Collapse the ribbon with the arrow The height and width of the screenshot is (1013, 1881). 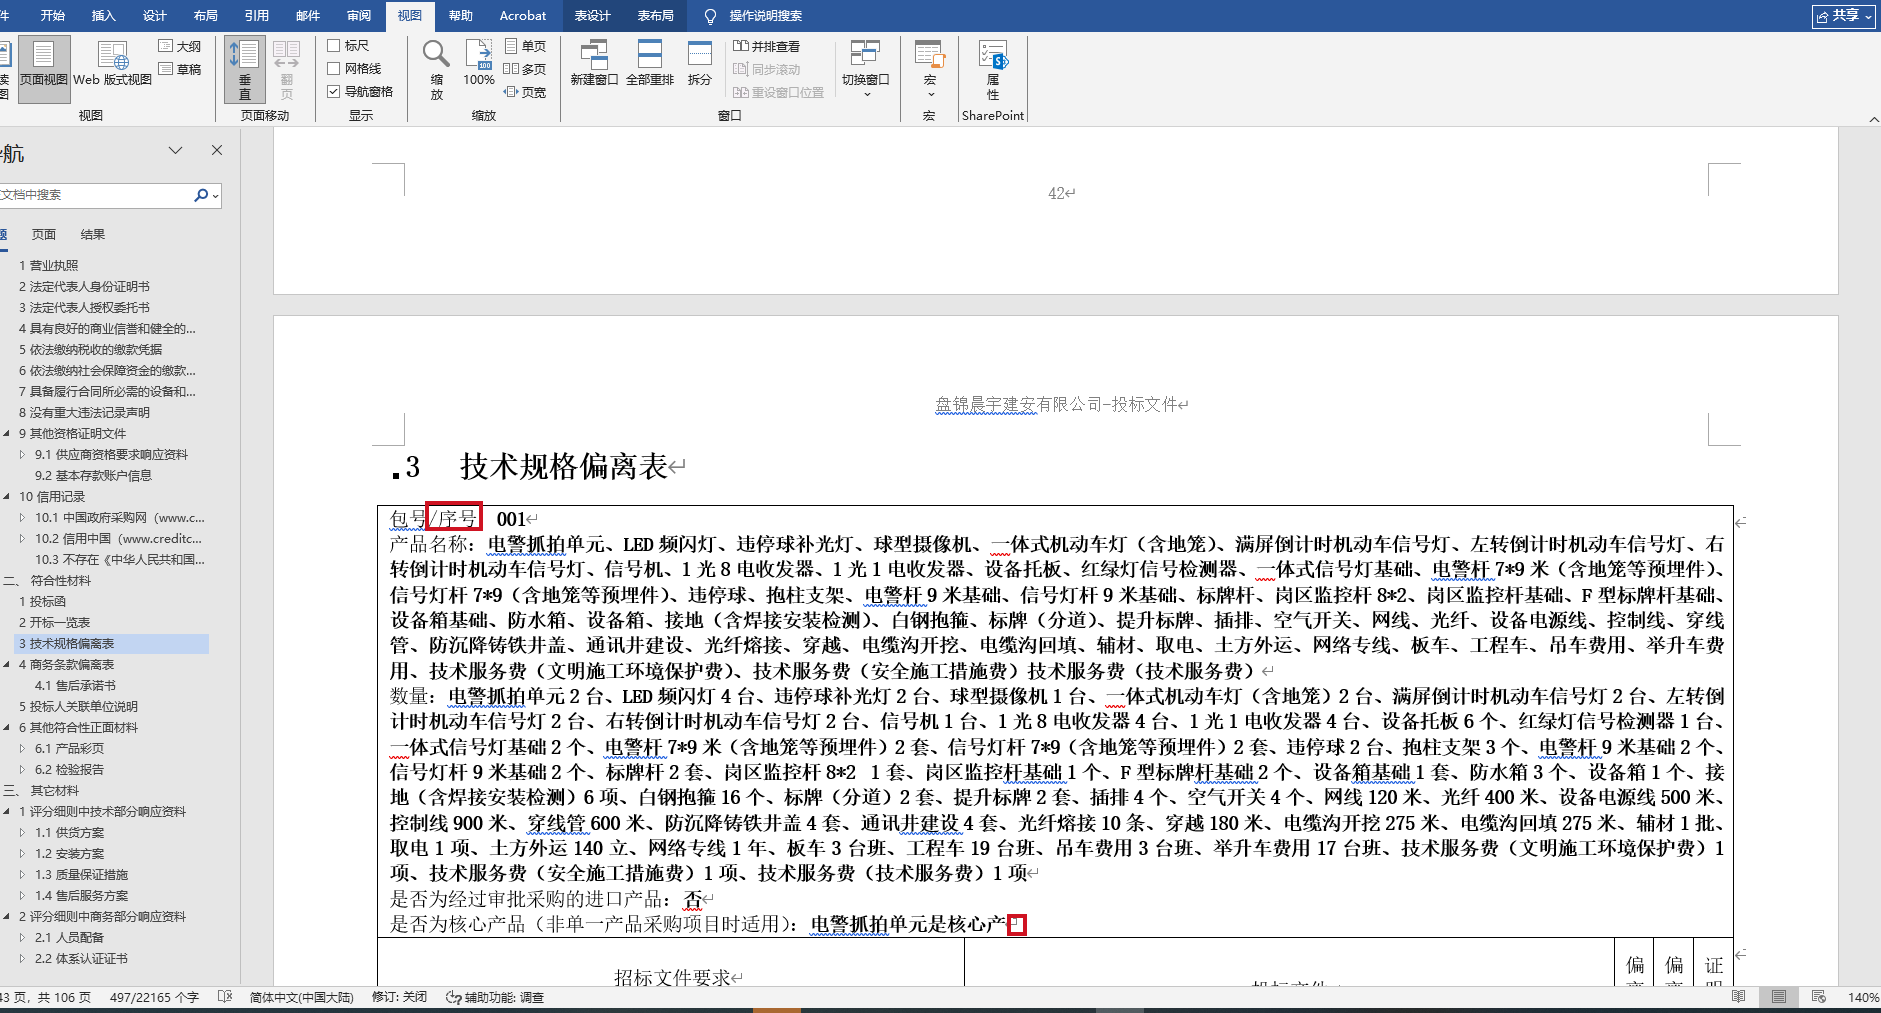tap(1873, 119)
